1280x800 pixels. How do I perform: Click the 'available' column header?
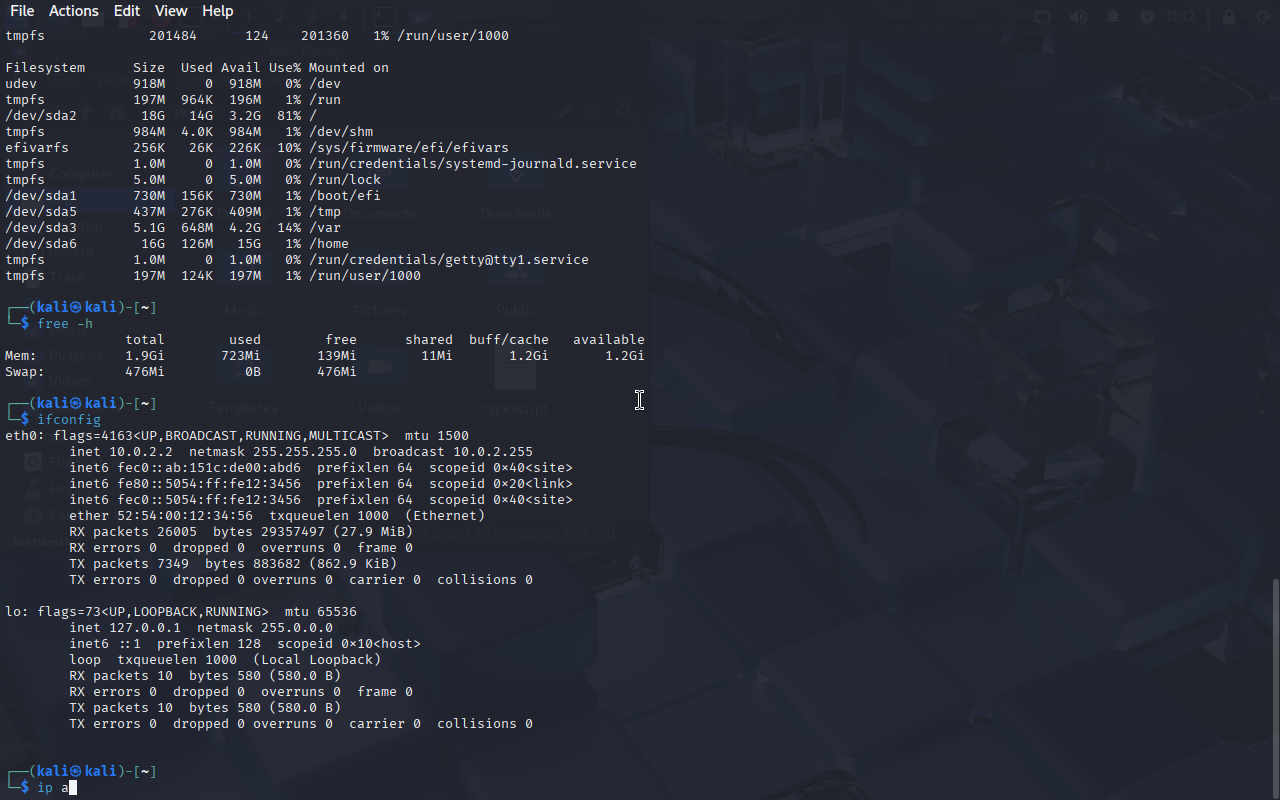(609, 340)
